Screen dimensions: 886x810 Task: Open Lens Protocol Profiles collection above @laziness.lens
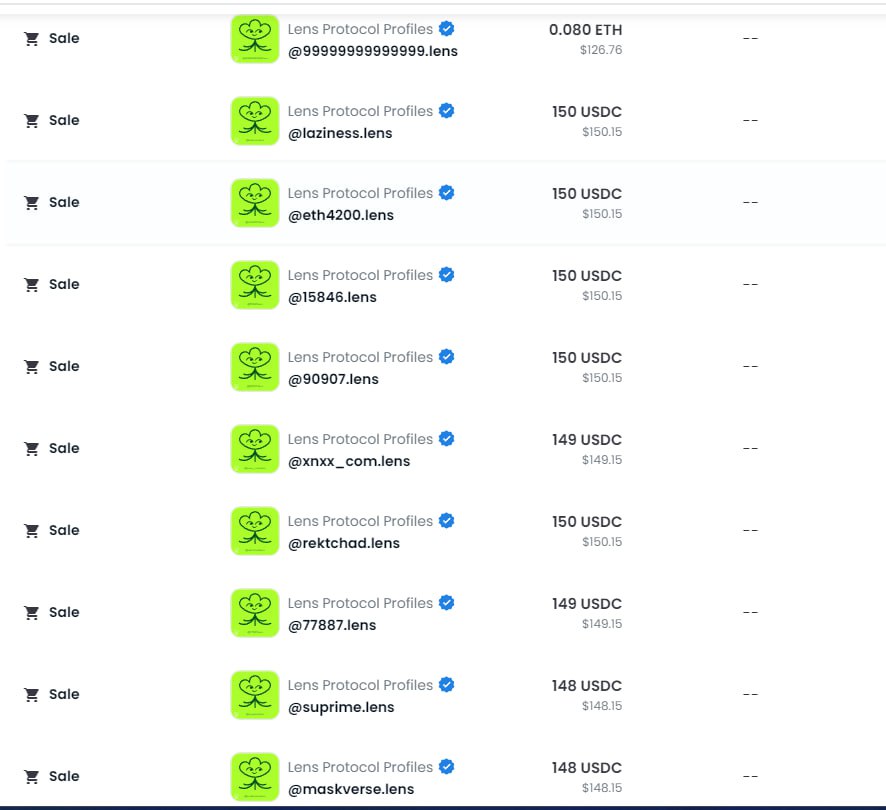[x=361, y=111]
